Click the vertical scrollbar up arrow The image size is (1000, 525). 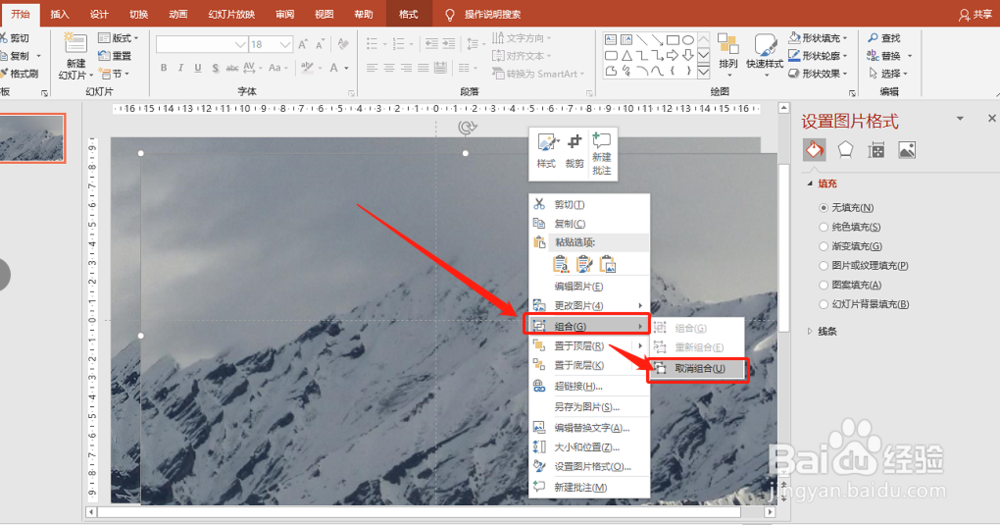[783, 109]
